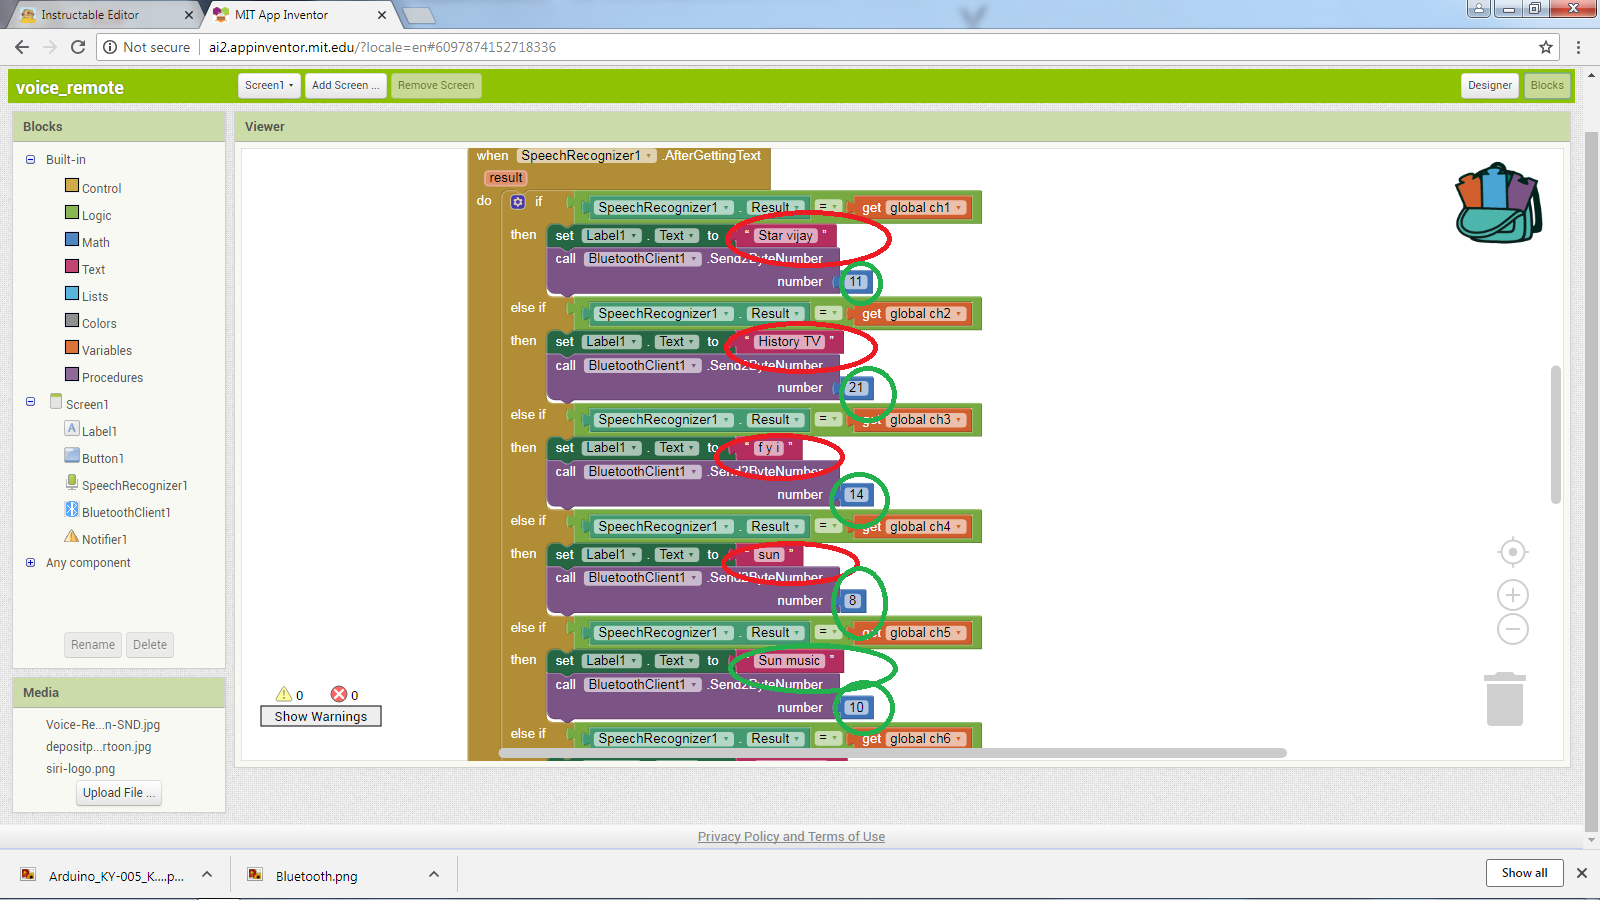
Task: Click the number 11 value block
Action: click(856, 282)
